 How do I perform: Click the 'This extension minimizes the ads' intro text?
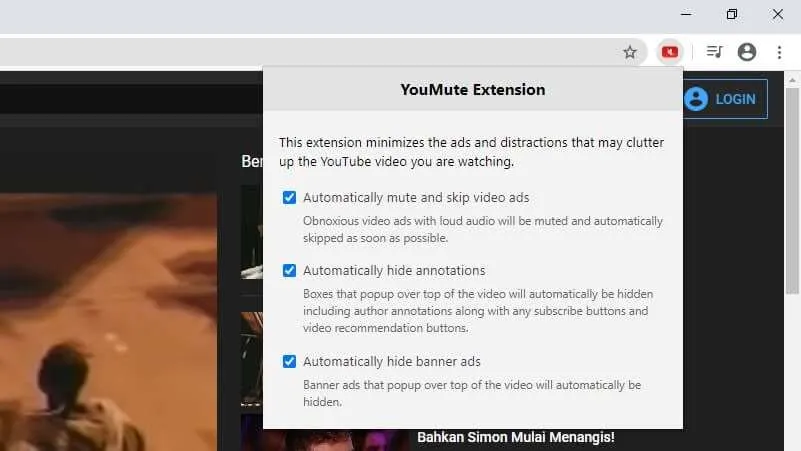click(x=472, y=152)
